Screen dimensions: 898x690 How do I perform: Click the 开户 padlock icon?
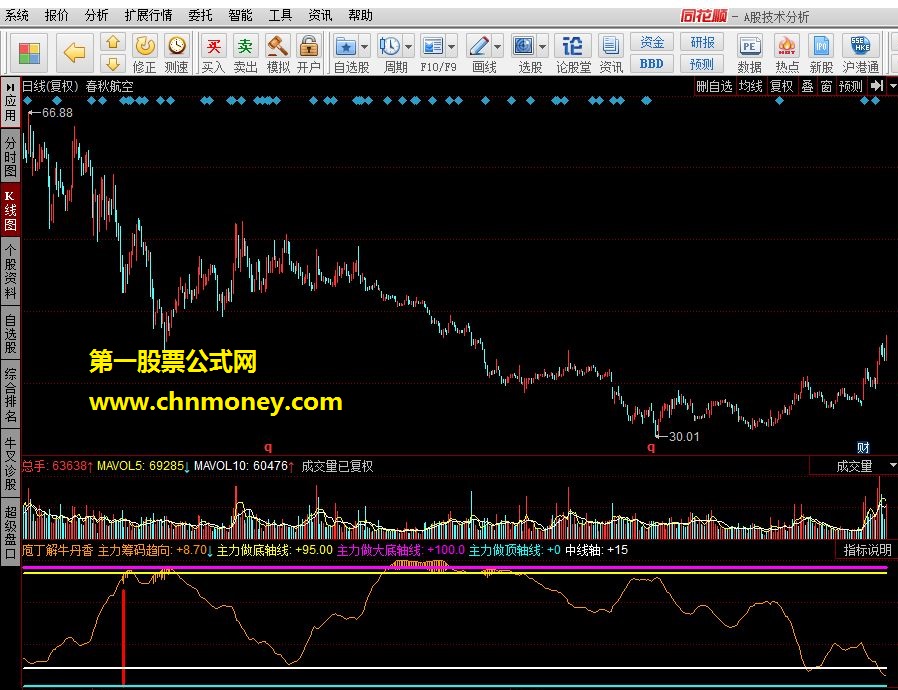point(309,46)
